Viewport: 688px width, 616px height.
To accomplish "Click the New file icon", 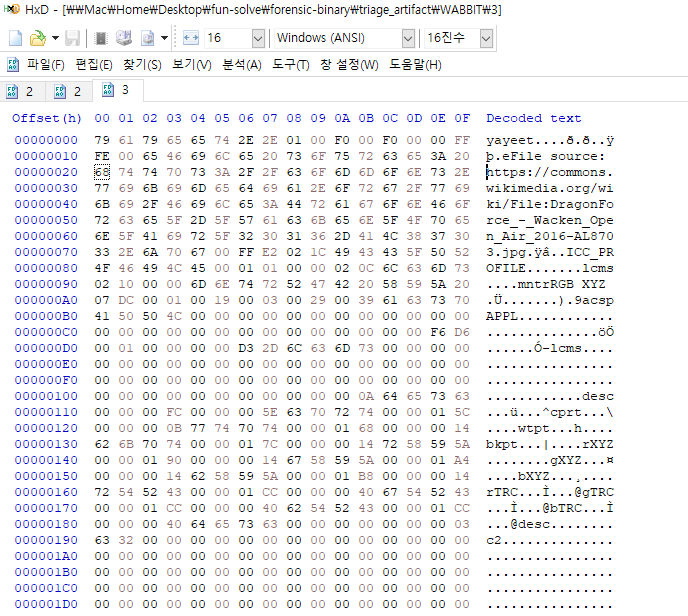I will (15, 38).
